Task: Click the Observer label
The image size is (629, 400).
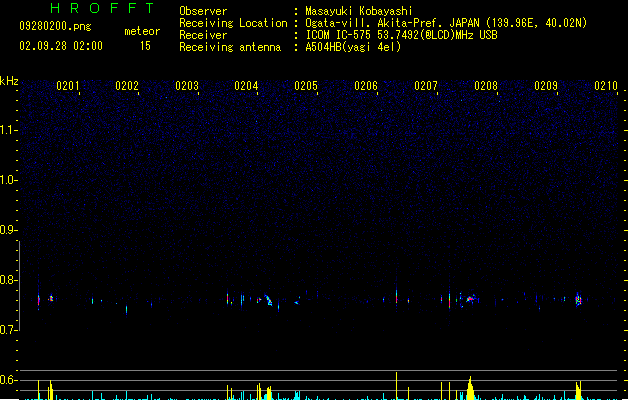Action: (x=203, y=11)
